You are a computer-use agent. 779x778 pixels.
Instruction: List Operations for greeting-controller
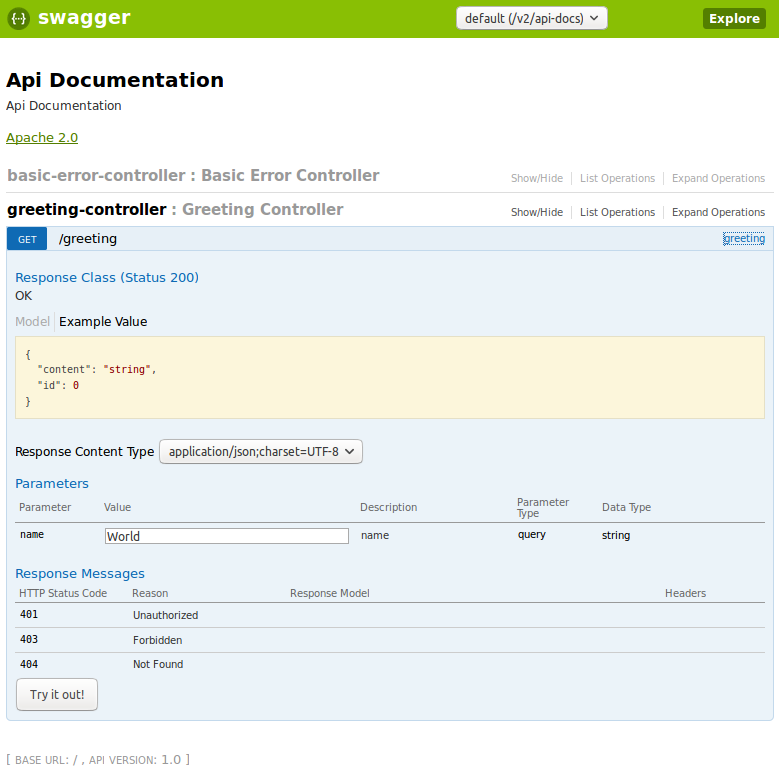click(x=617, y=212)
